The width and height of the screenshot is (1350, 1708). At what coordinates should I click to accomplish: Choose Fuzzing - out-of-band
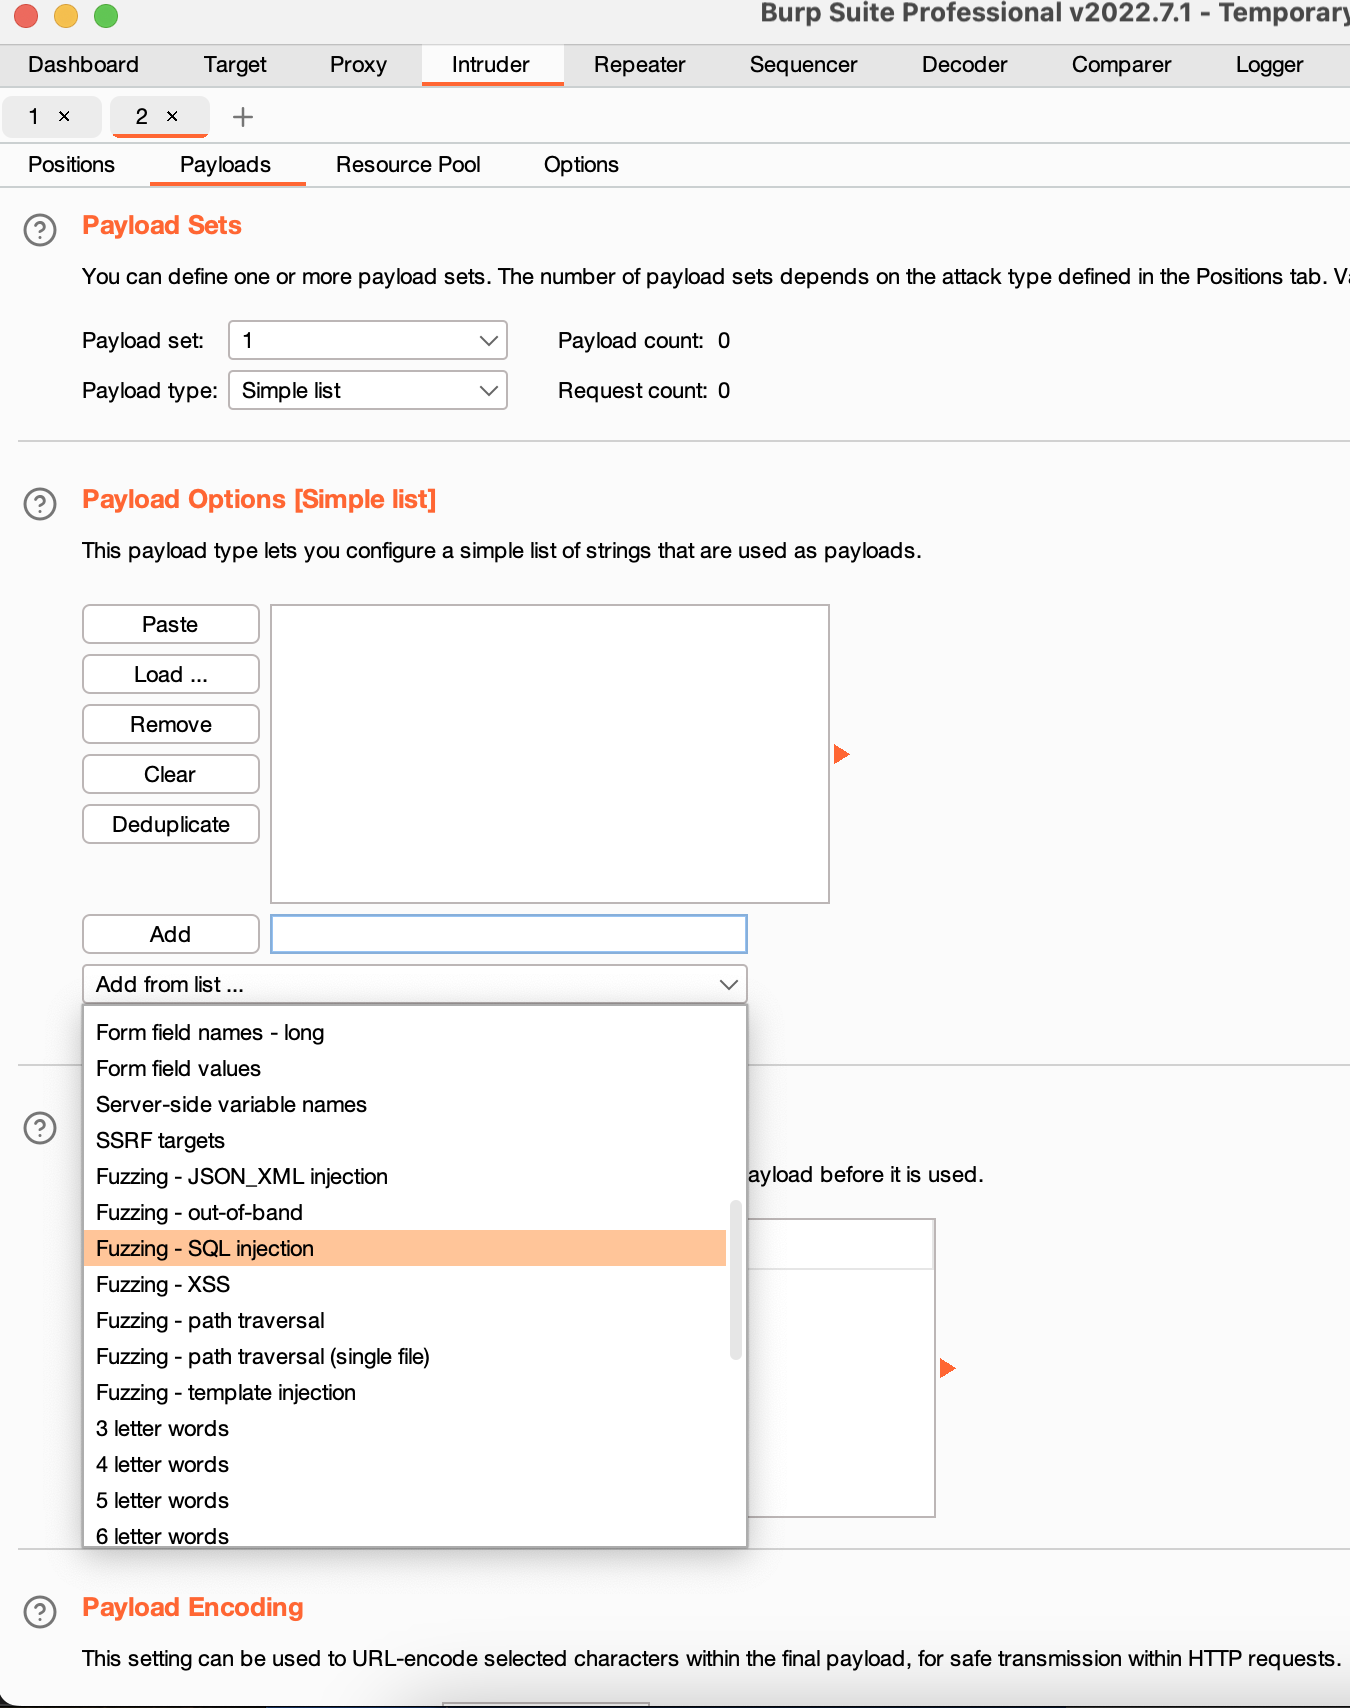coord(406,1212)
